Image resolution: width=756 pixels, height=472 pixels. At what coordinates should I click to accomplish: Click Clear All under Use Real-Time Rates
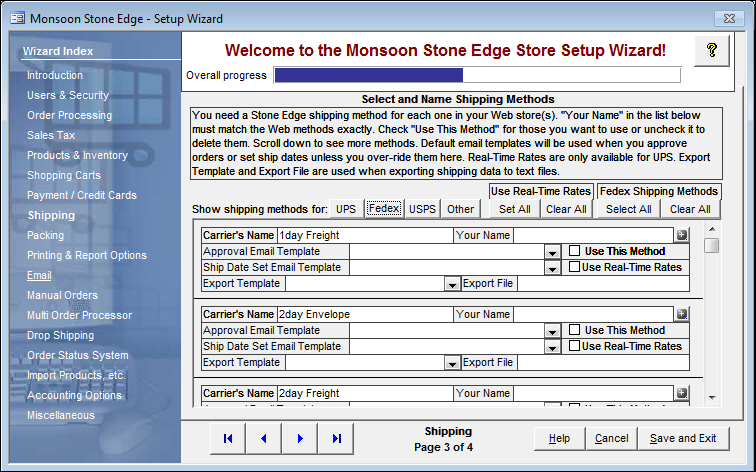point(566,209)
